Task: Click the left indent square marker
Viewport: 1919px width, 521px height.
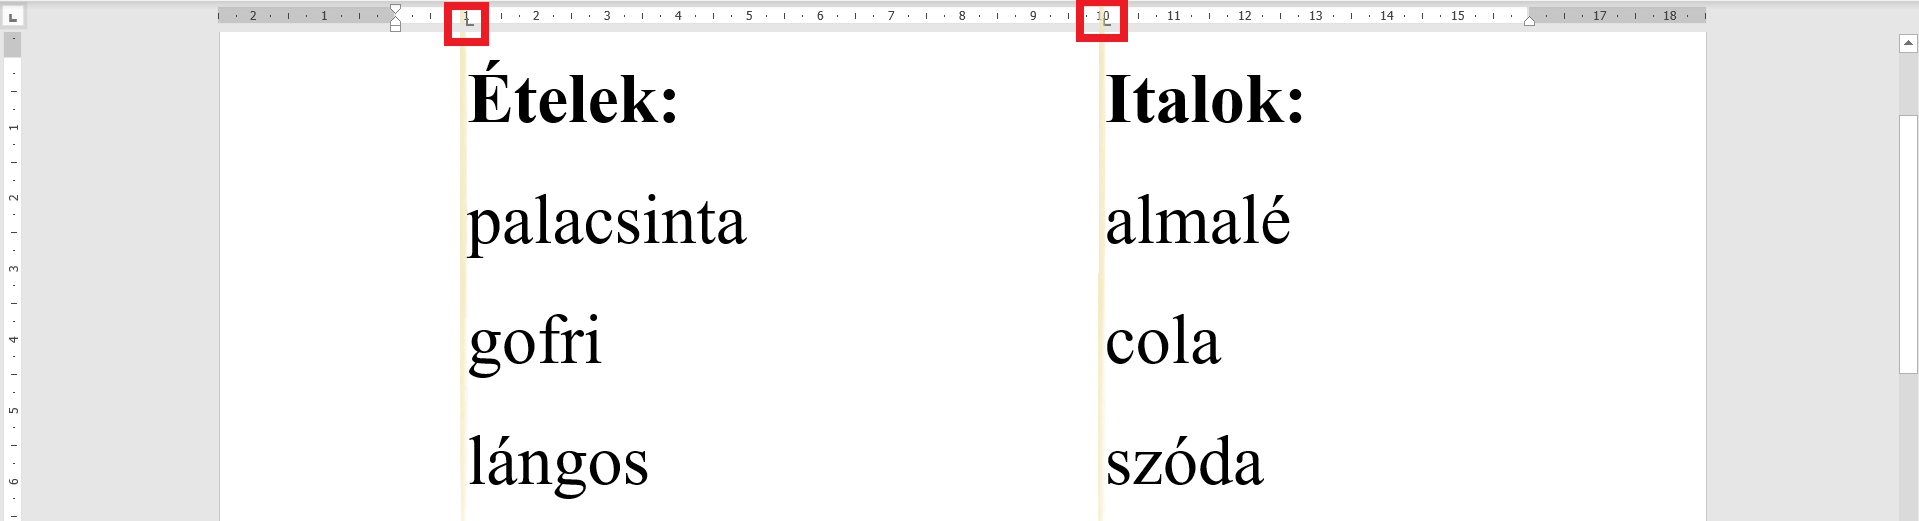Action: (396, 28)
